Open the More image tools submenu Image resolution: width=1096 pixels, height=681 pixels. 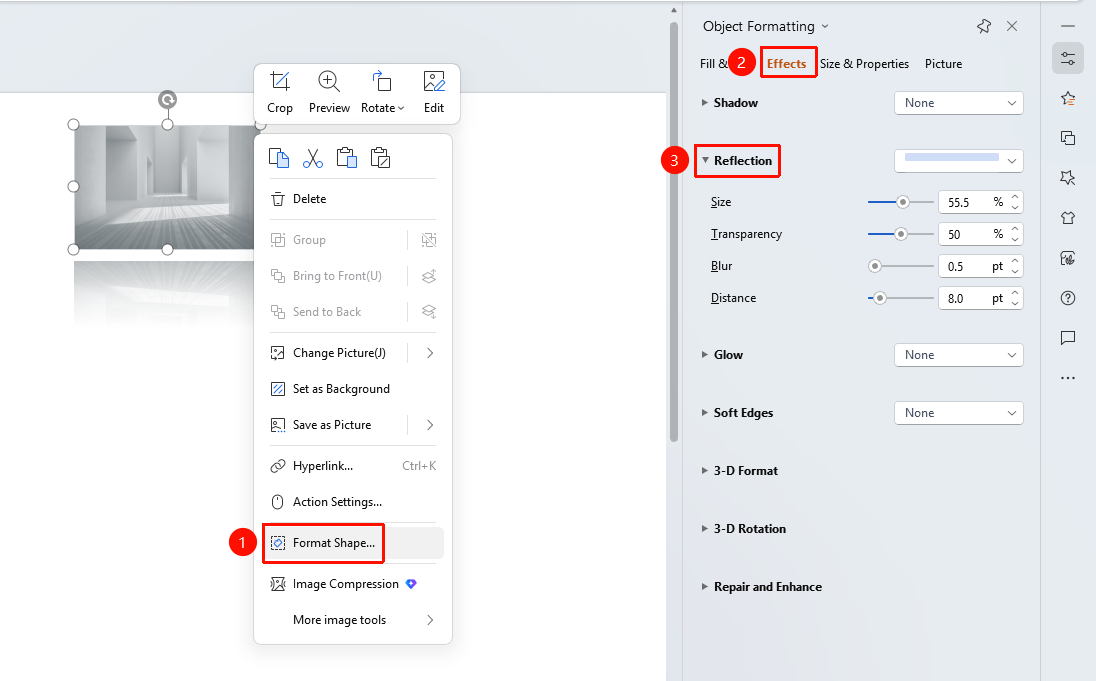353,620
